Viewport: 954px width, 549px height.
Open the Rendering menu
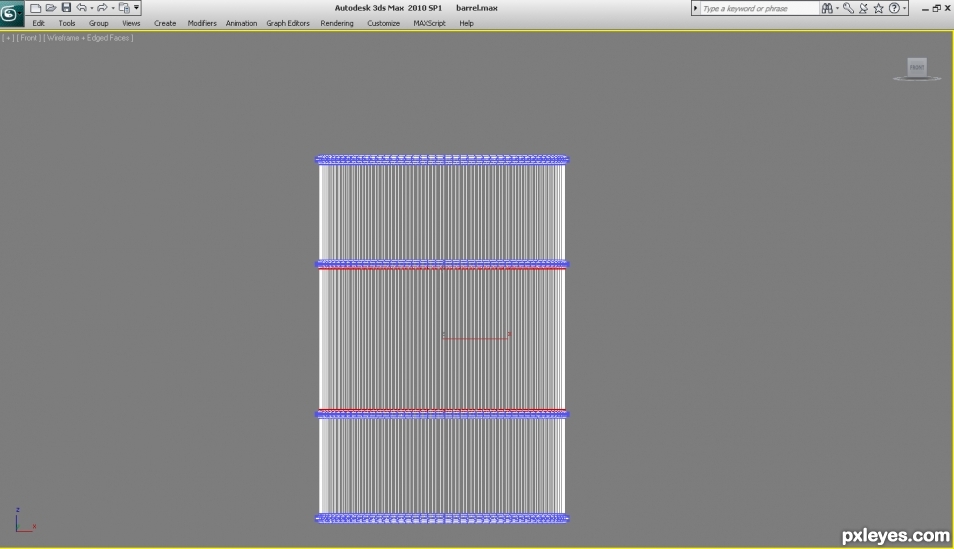337,23
